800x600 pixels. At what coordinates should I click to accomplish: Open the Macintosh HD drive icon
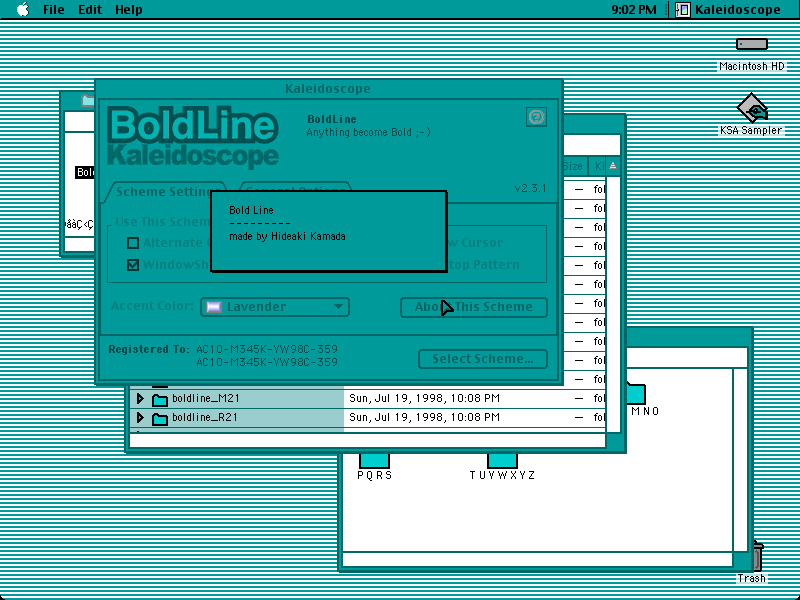point(752,45)
